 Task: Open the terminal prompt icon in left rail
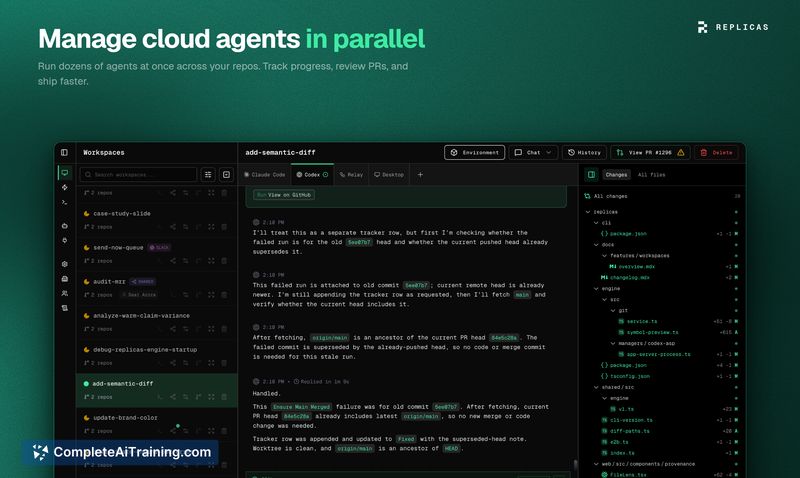tap(65, 202)
